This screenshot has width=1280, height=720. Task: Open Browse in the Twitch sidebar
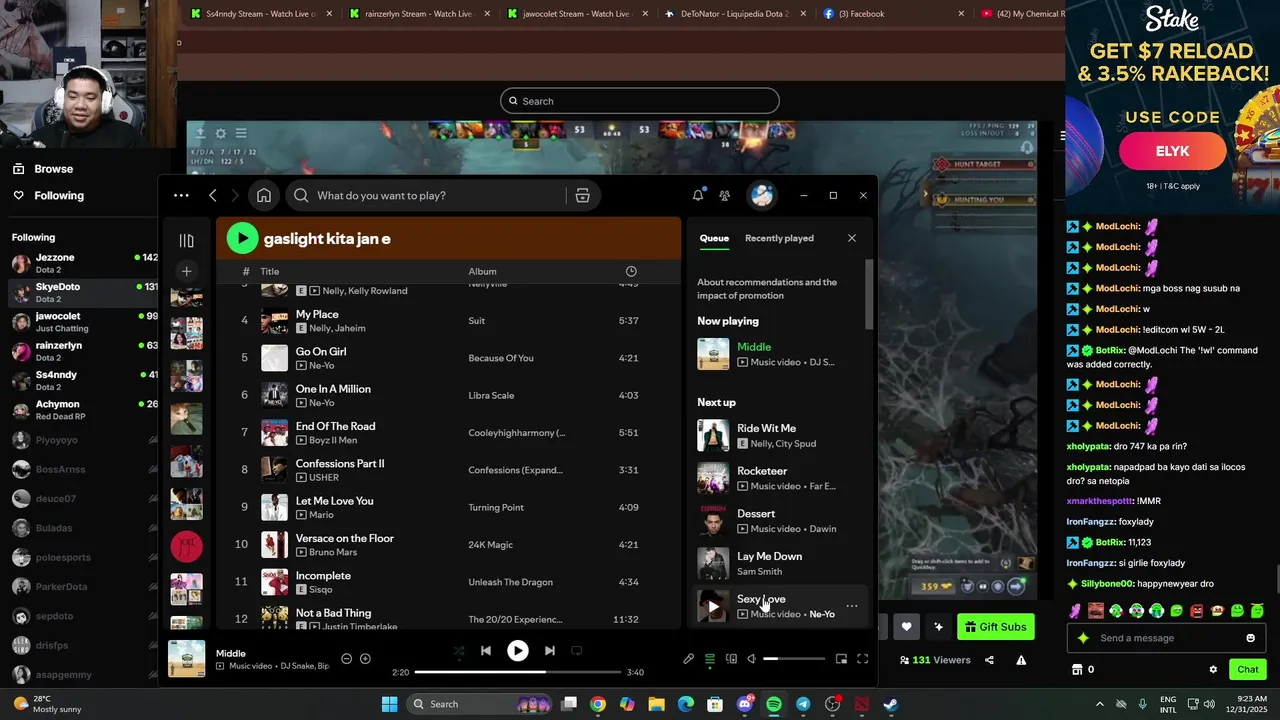[54, 169]
